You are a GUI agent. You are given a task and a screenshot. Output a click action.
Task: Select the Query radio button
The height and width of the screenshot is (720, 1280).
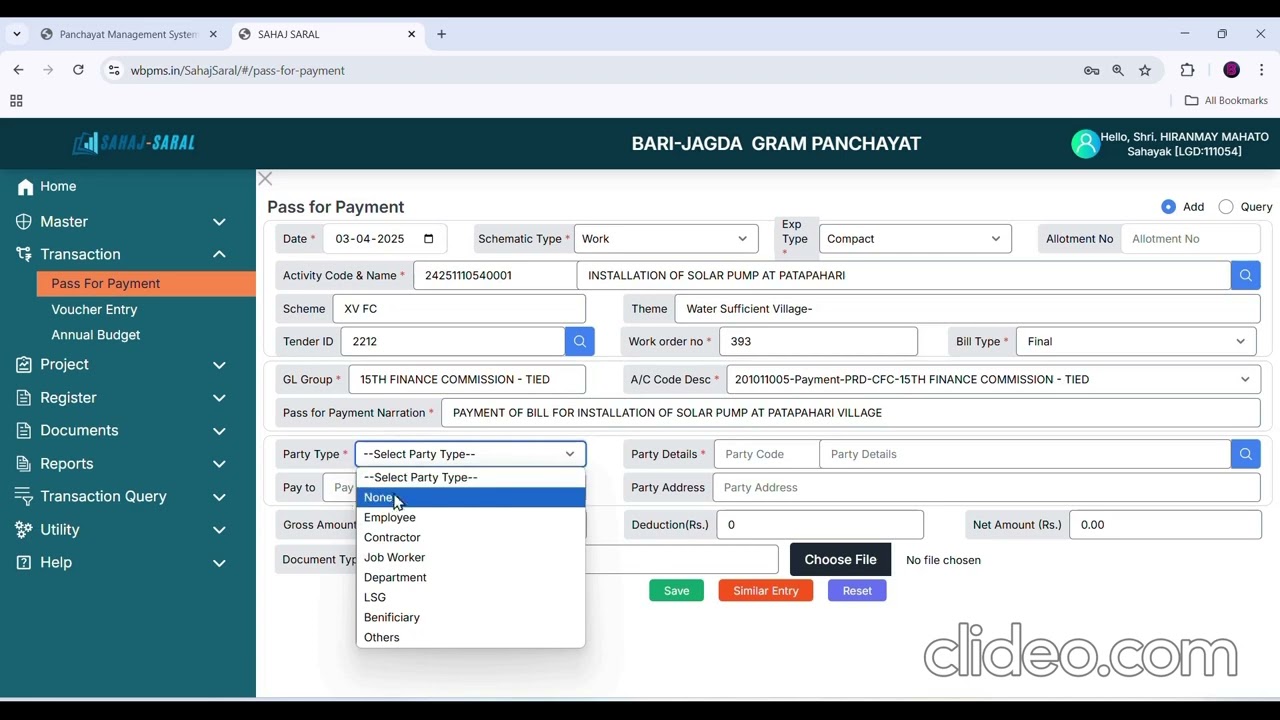click(x=1226, y=207)
